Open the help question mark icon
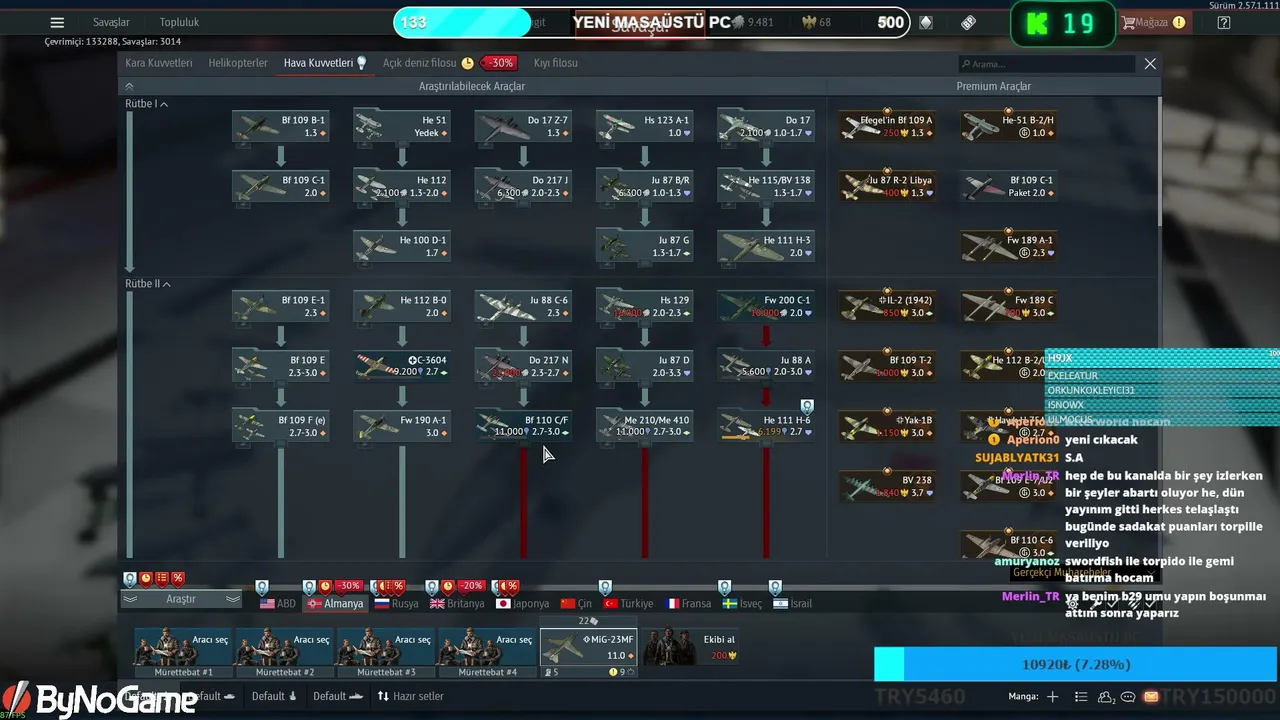 1223,23
